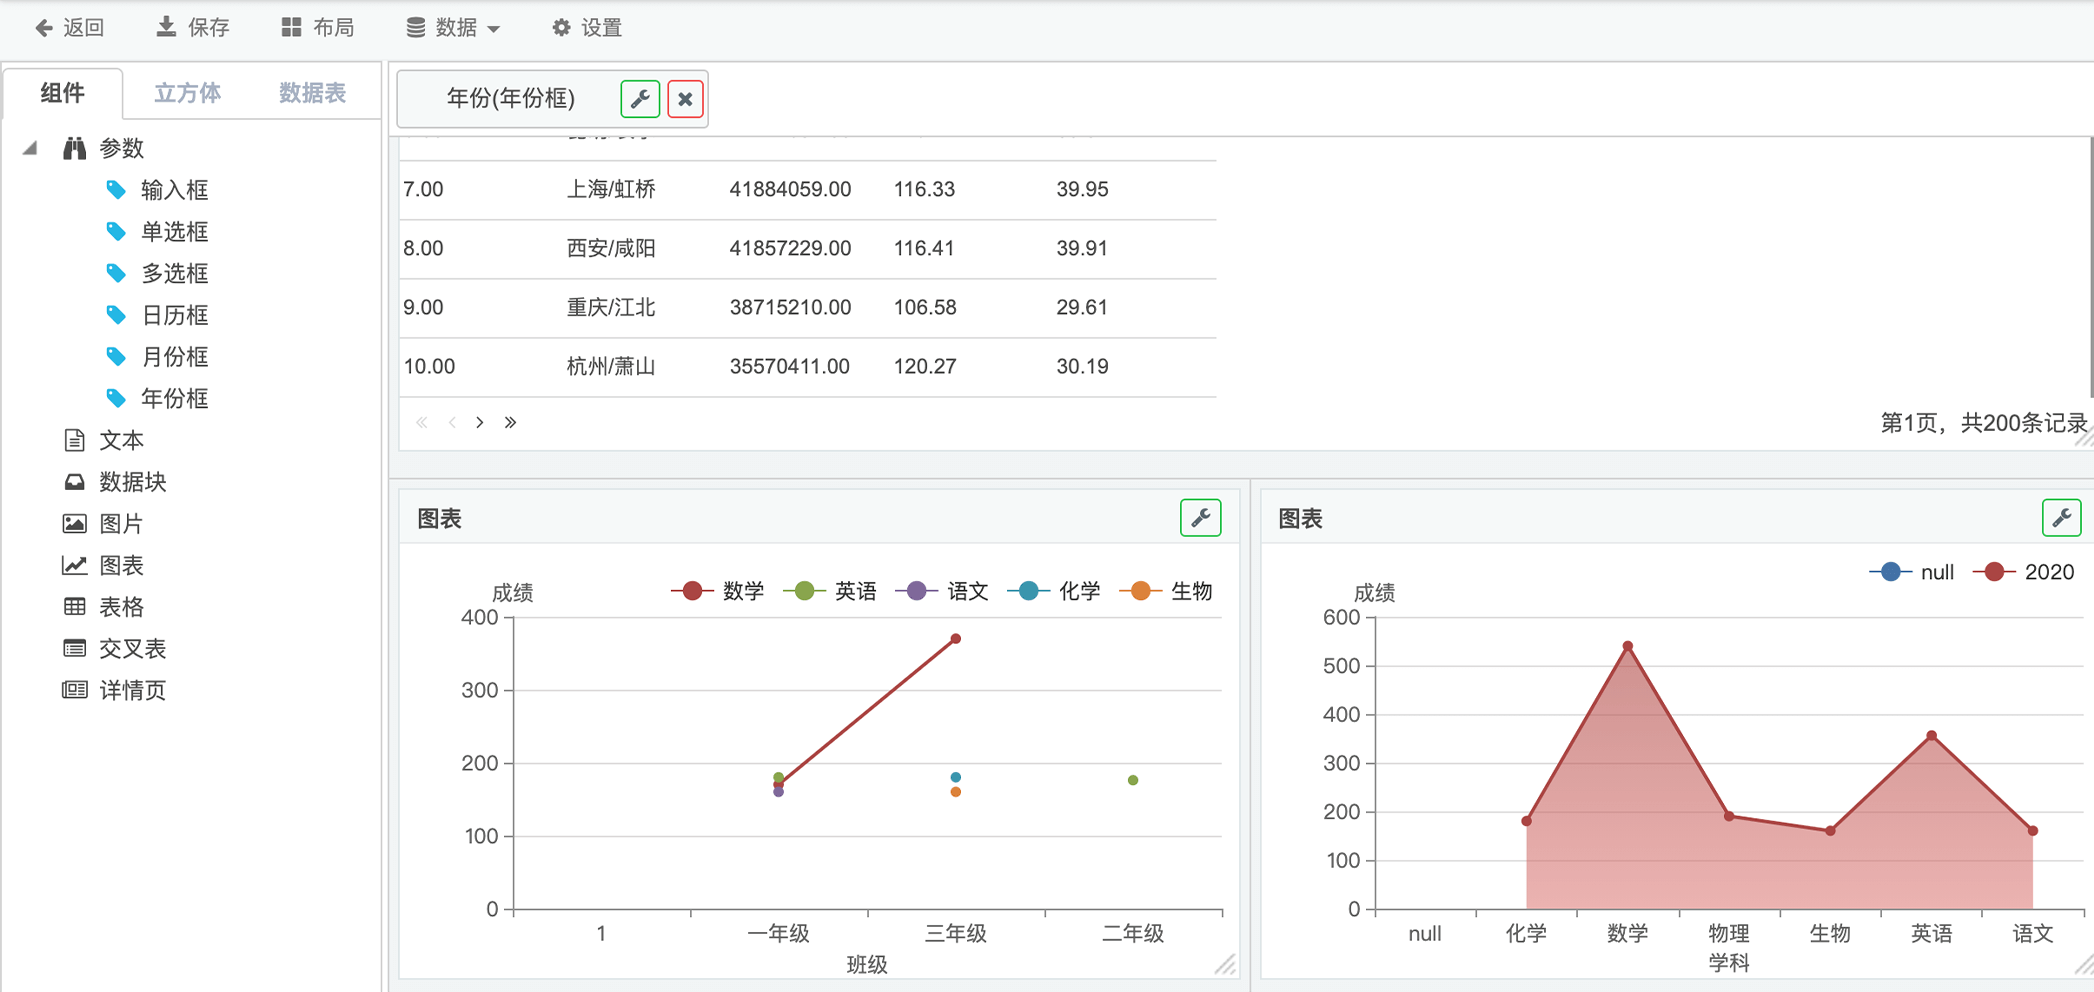Switch to the 组件 tab

(x=63, y=93)
